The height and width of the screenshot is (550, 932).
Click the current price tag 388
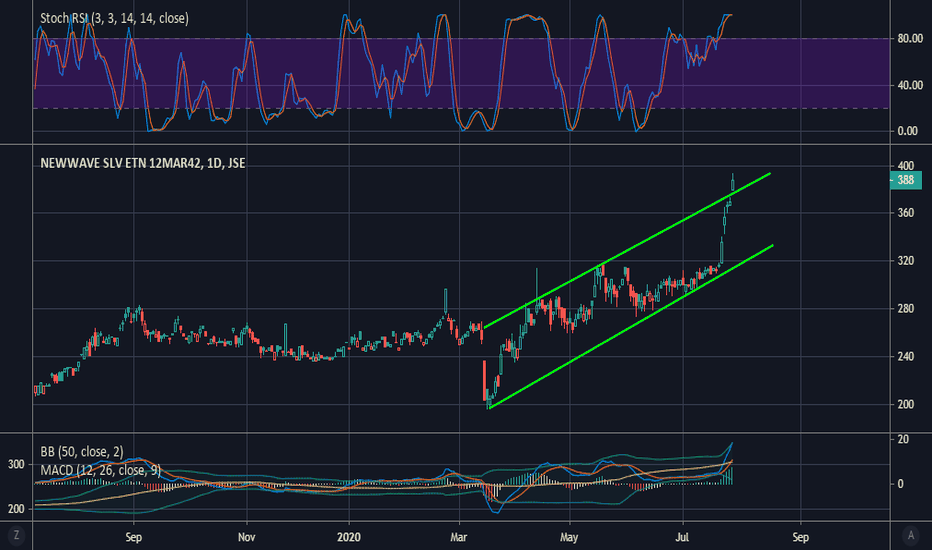click(905, 180)
